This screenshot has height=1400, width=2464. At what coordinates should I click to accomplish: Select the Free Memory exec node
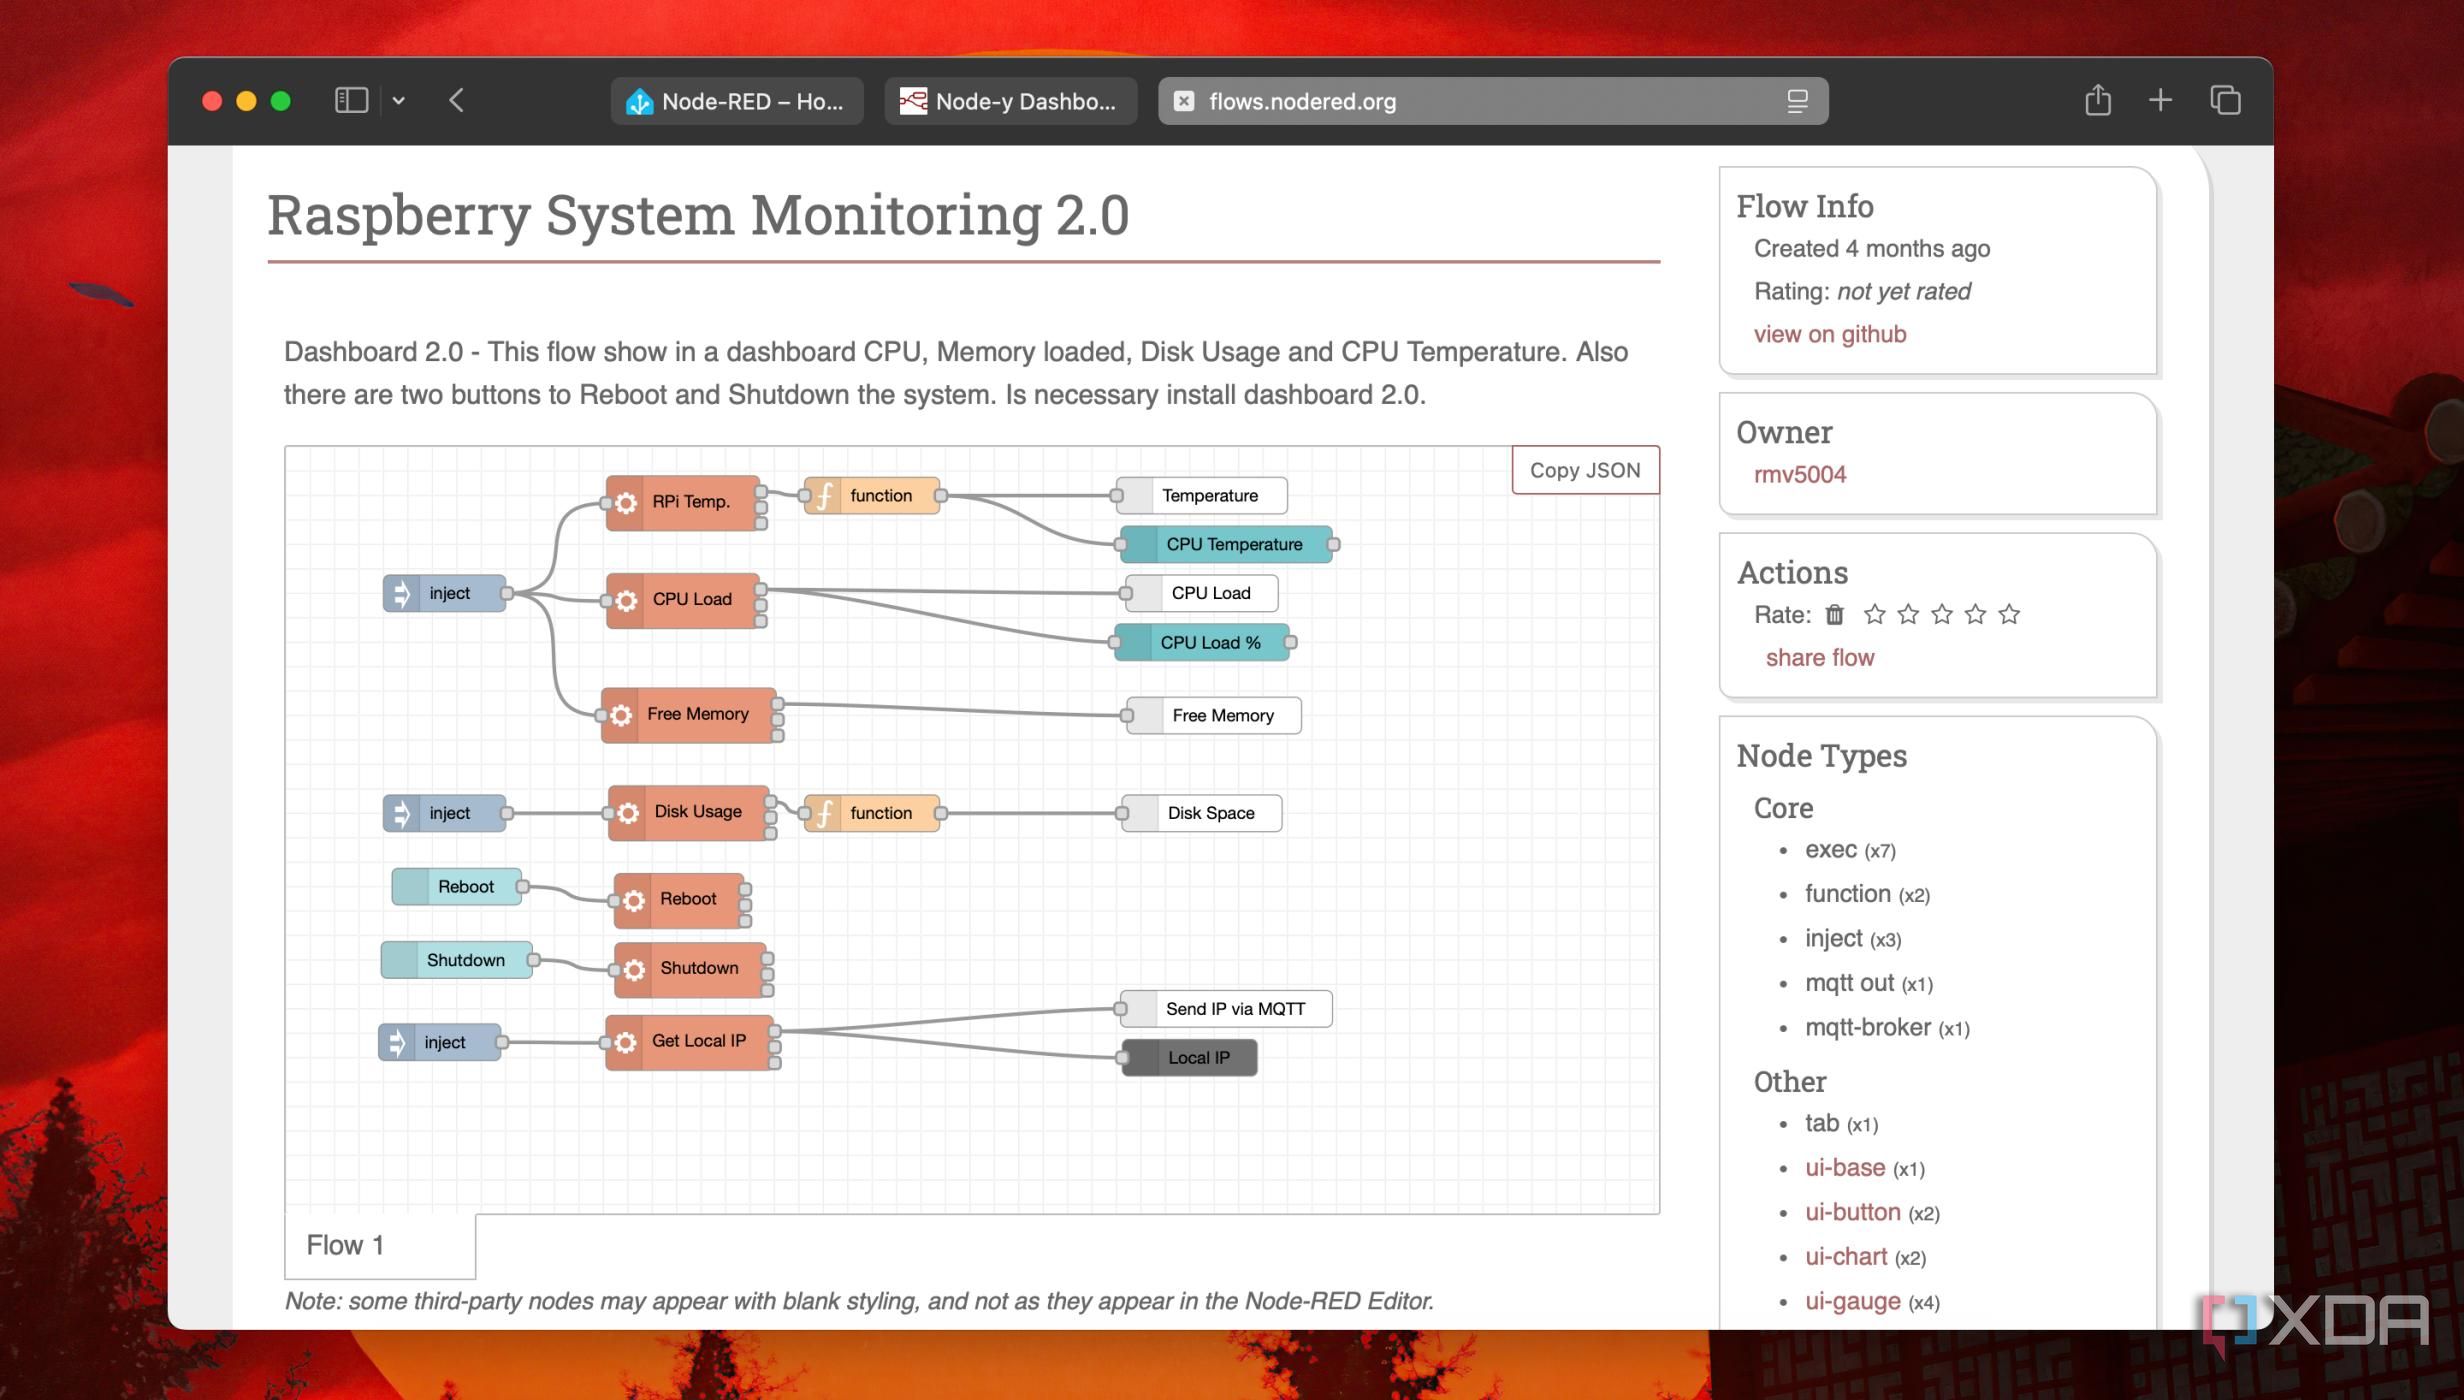pyautogui.click(x=689, y=715)
